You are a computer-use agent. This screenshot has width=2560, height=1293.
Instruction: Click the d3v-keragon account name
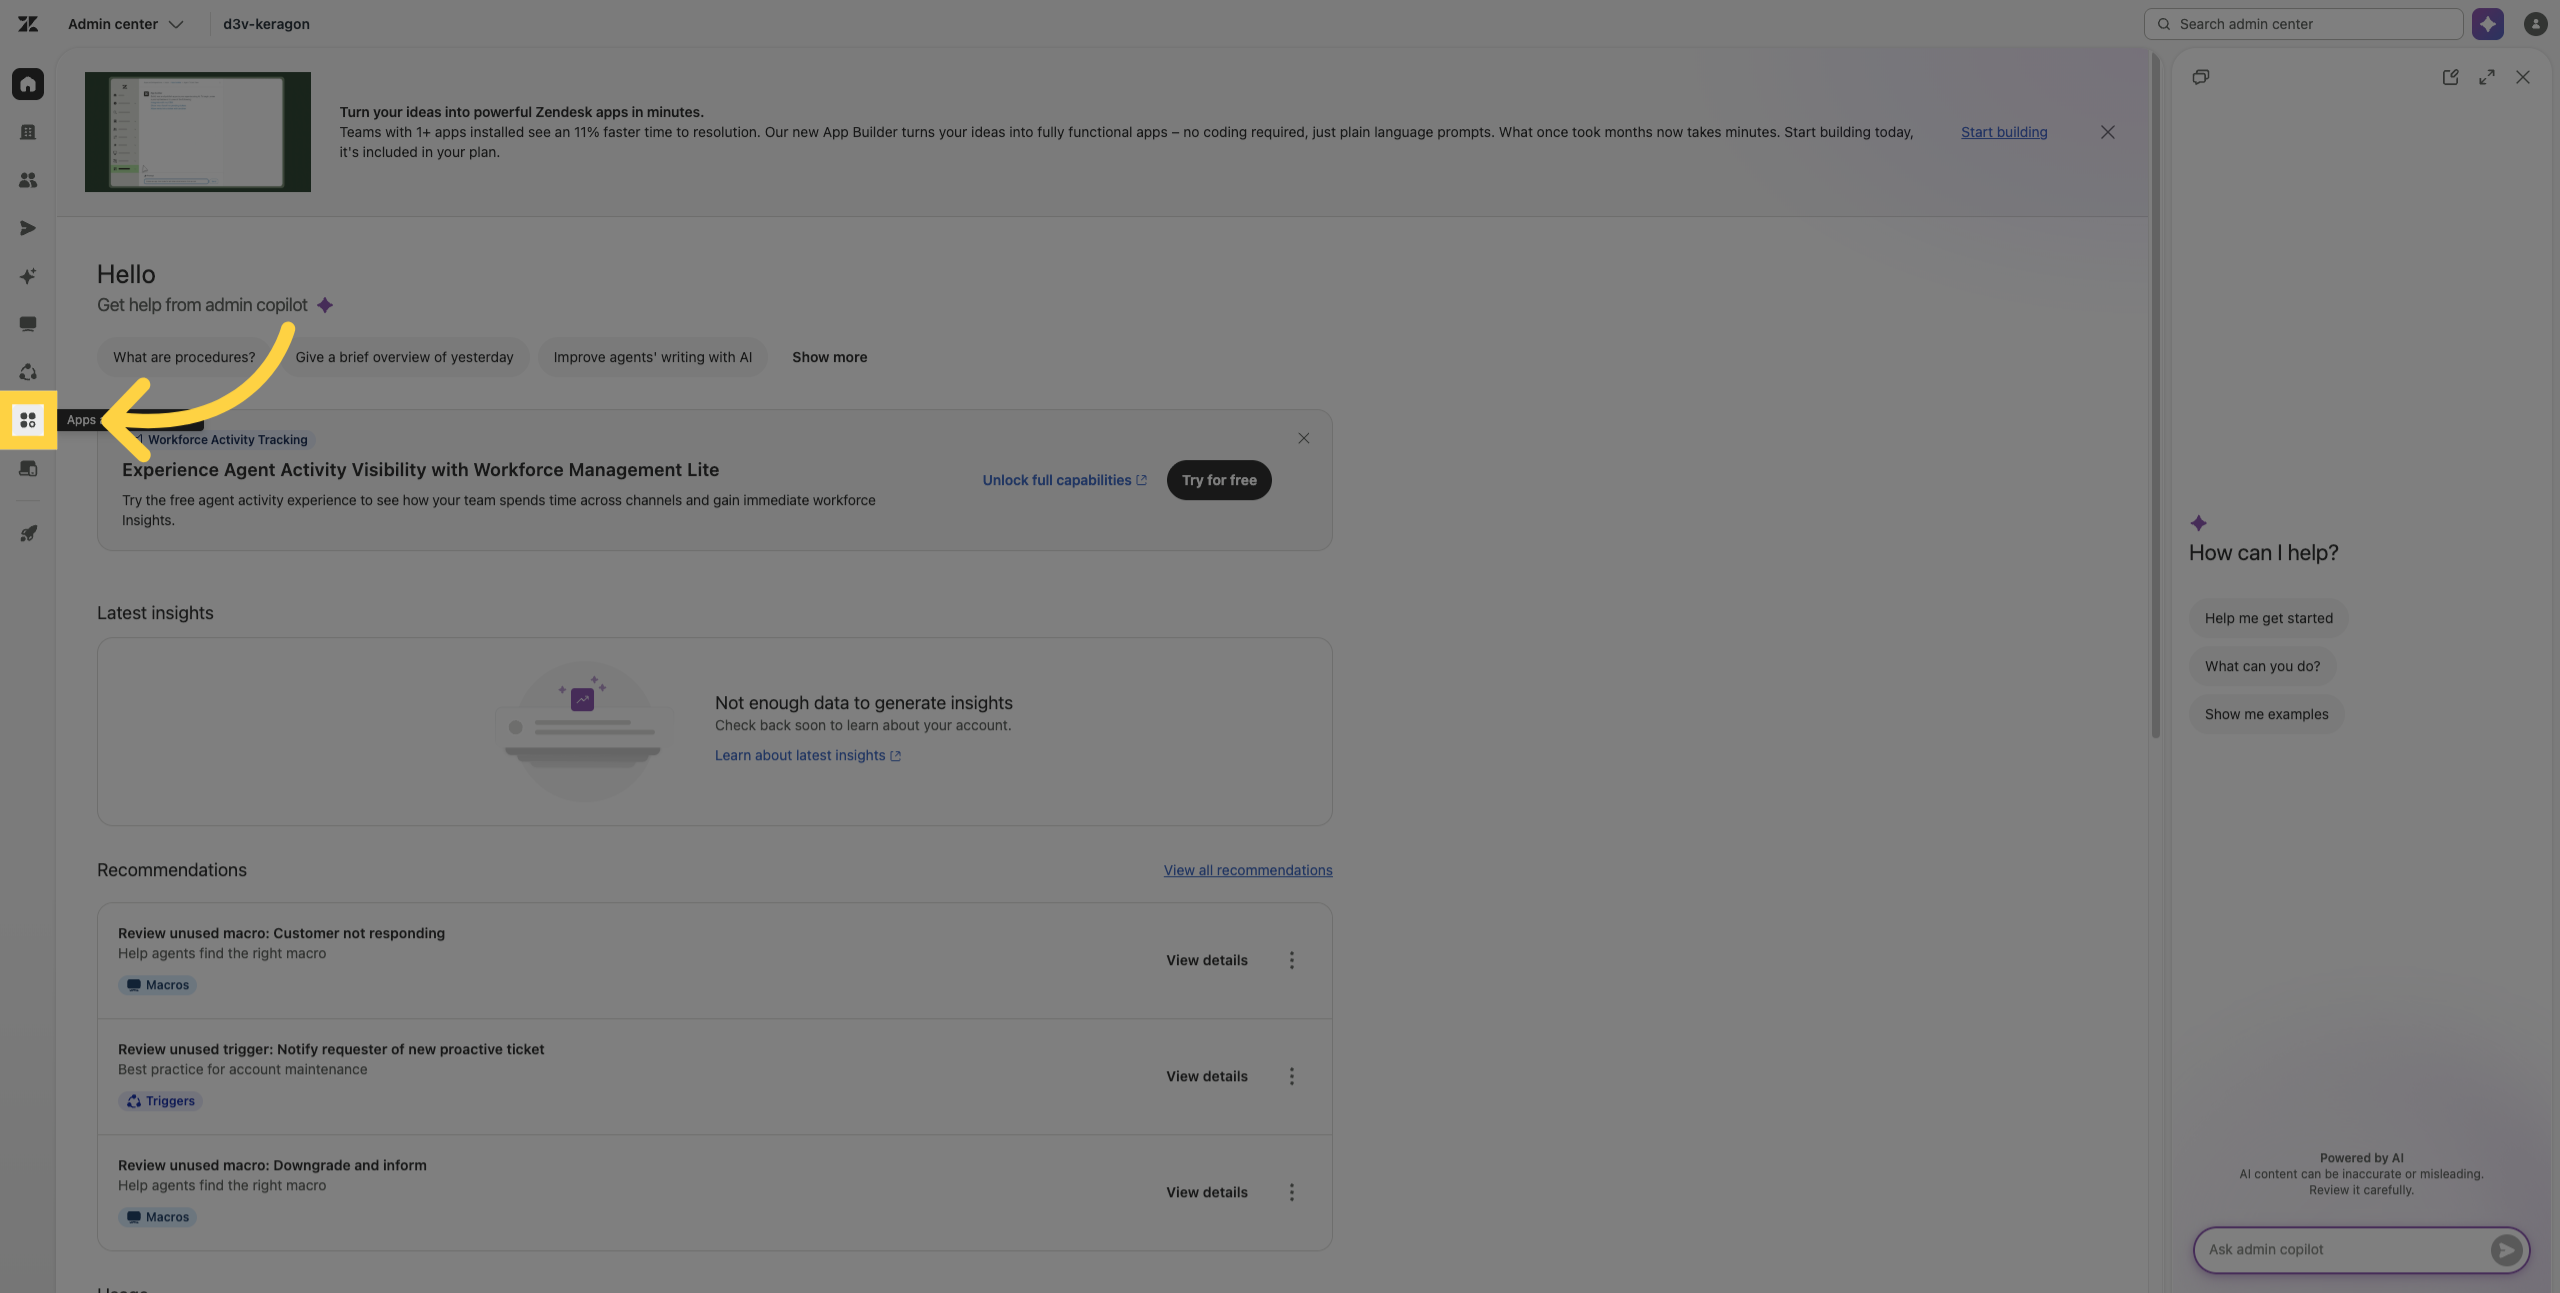266,24
